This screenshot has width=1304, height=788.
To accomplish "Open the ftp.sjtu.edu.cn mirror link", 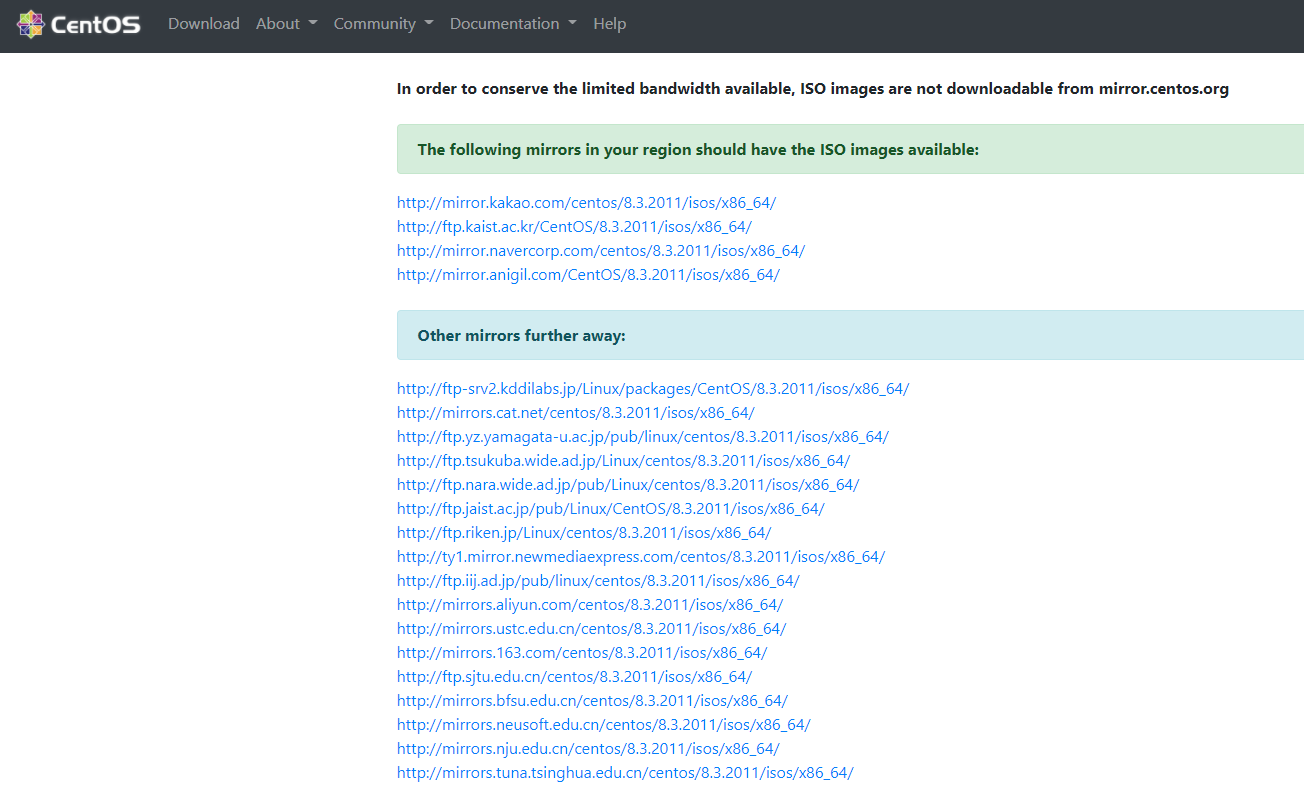I will (x=574, y=677).
